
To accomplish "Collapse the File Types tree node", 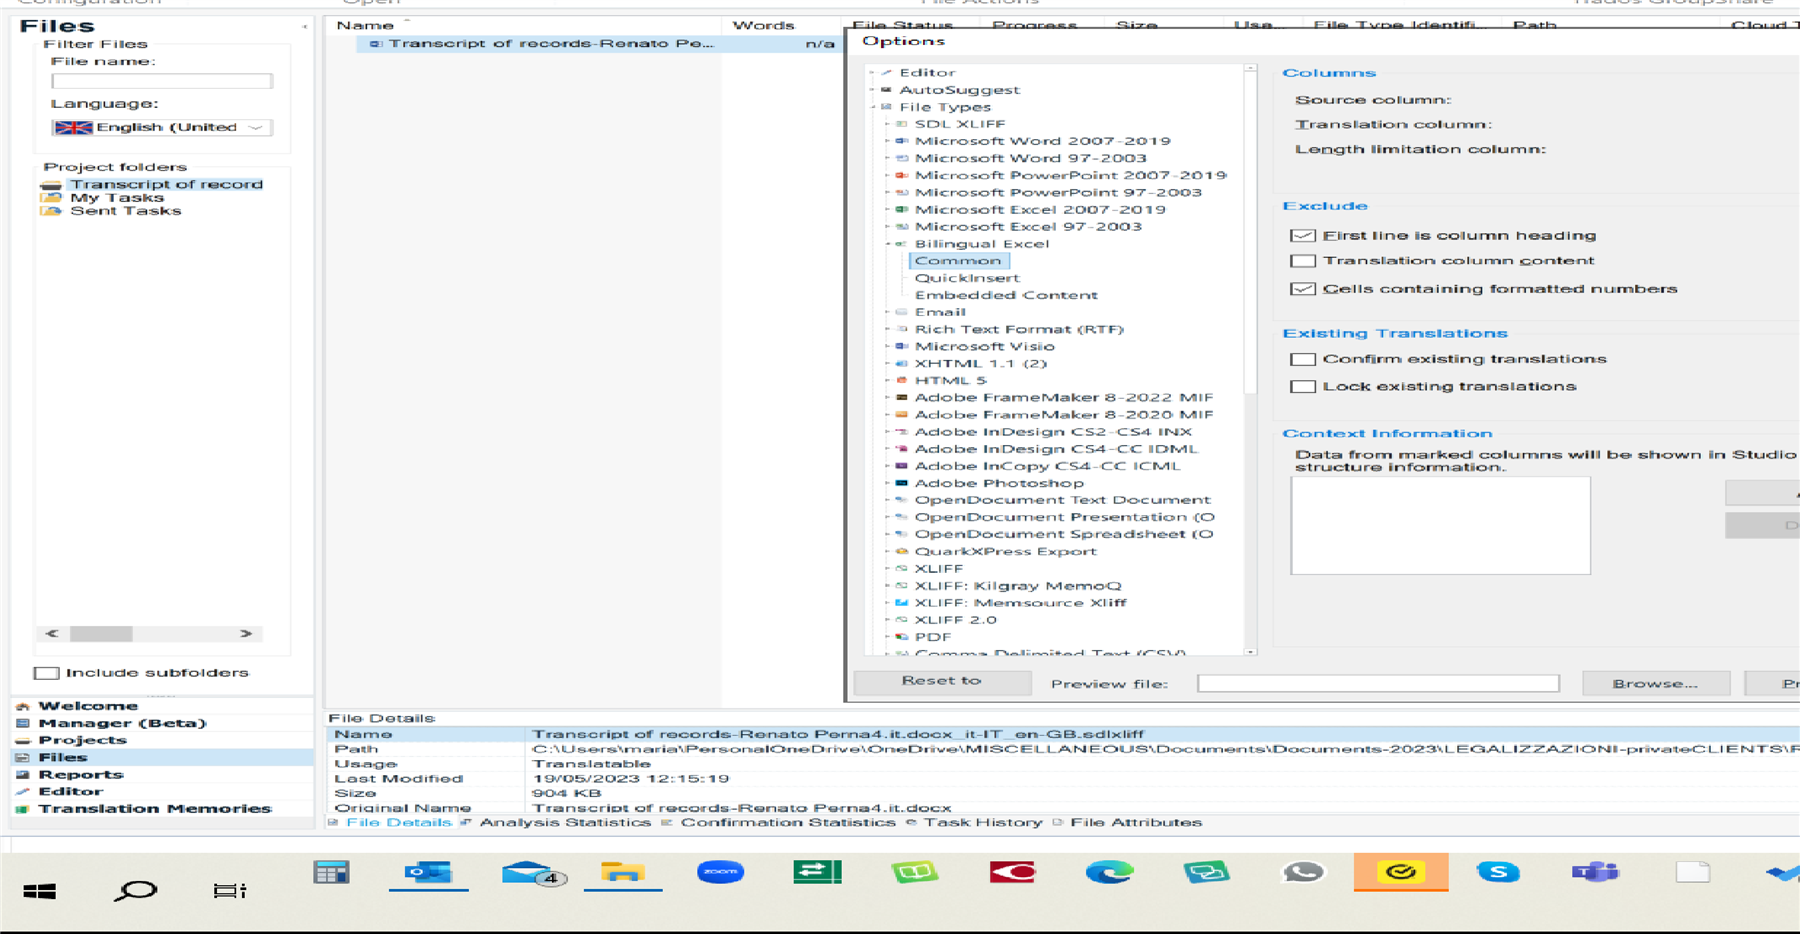I will [x=873, y=107].
